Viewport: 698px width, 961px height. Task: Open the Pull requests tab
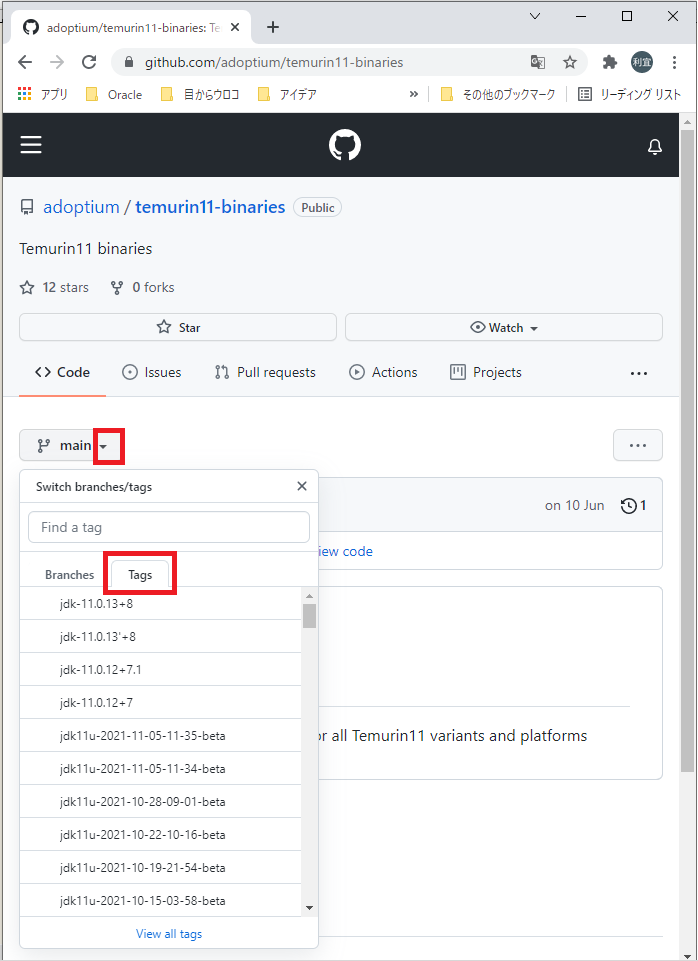[265, 373]
